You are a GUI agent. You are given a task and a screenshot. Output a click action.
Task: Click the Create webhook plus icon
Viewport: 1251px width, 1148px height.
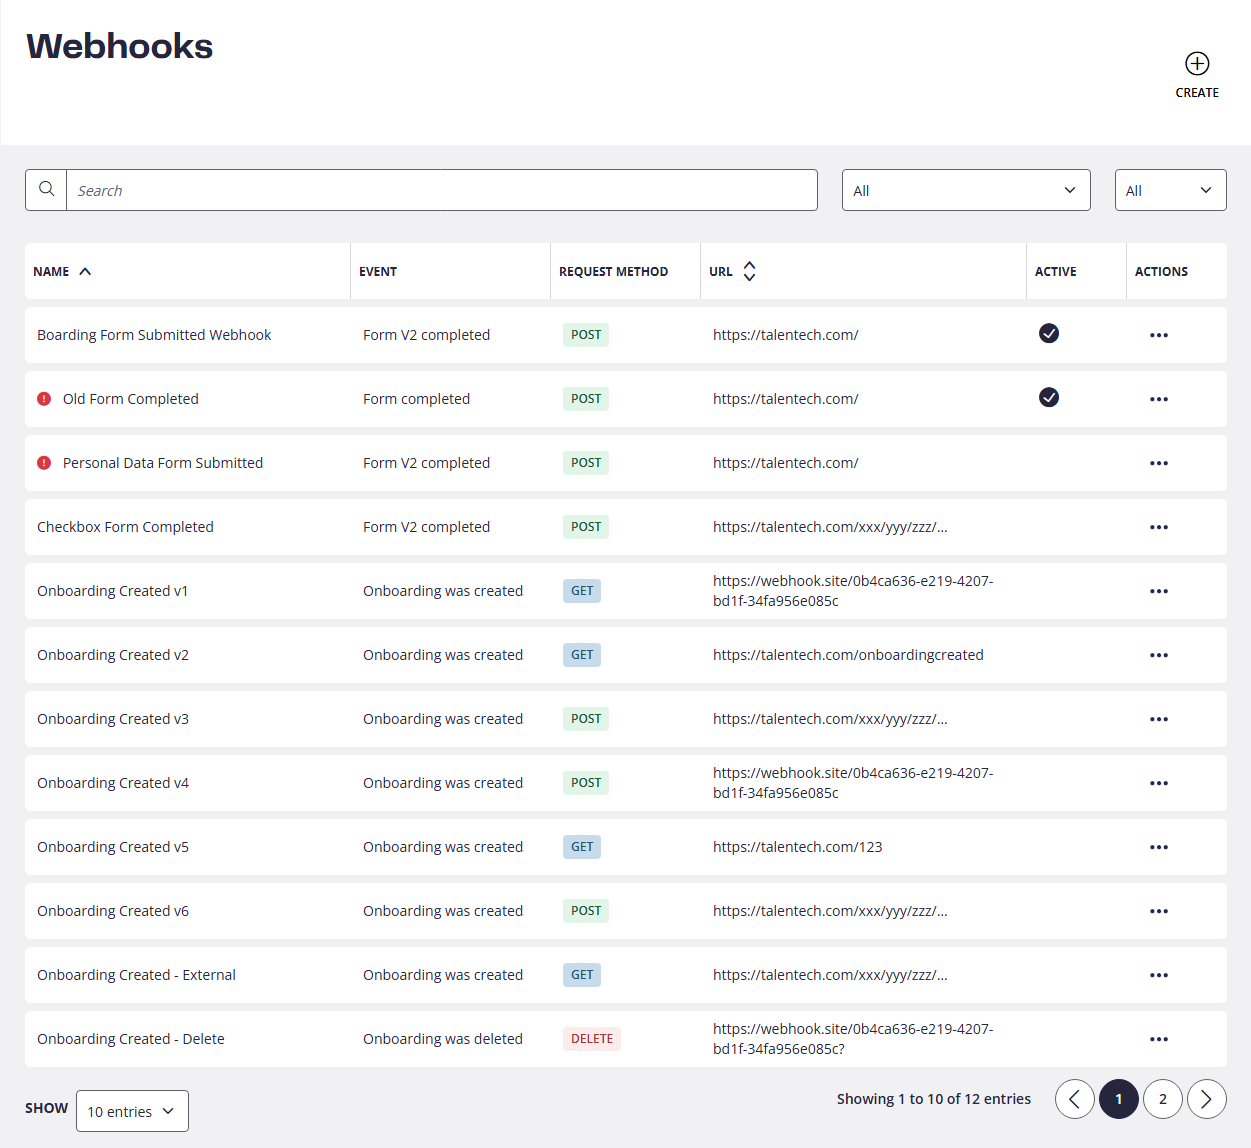pos(1197,63)
